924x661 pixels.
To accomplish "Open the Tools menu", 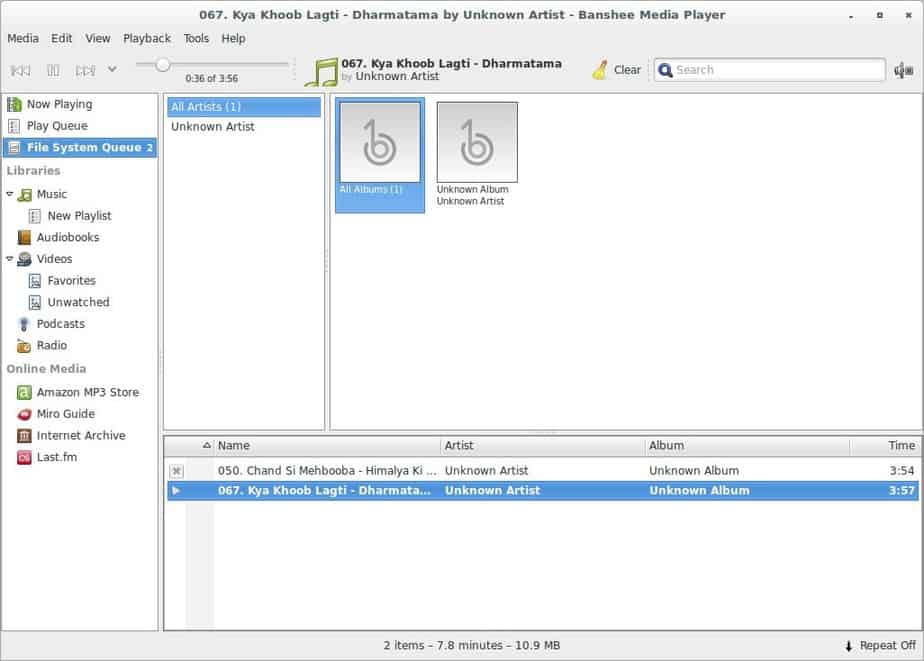I will tap(196, 38).
